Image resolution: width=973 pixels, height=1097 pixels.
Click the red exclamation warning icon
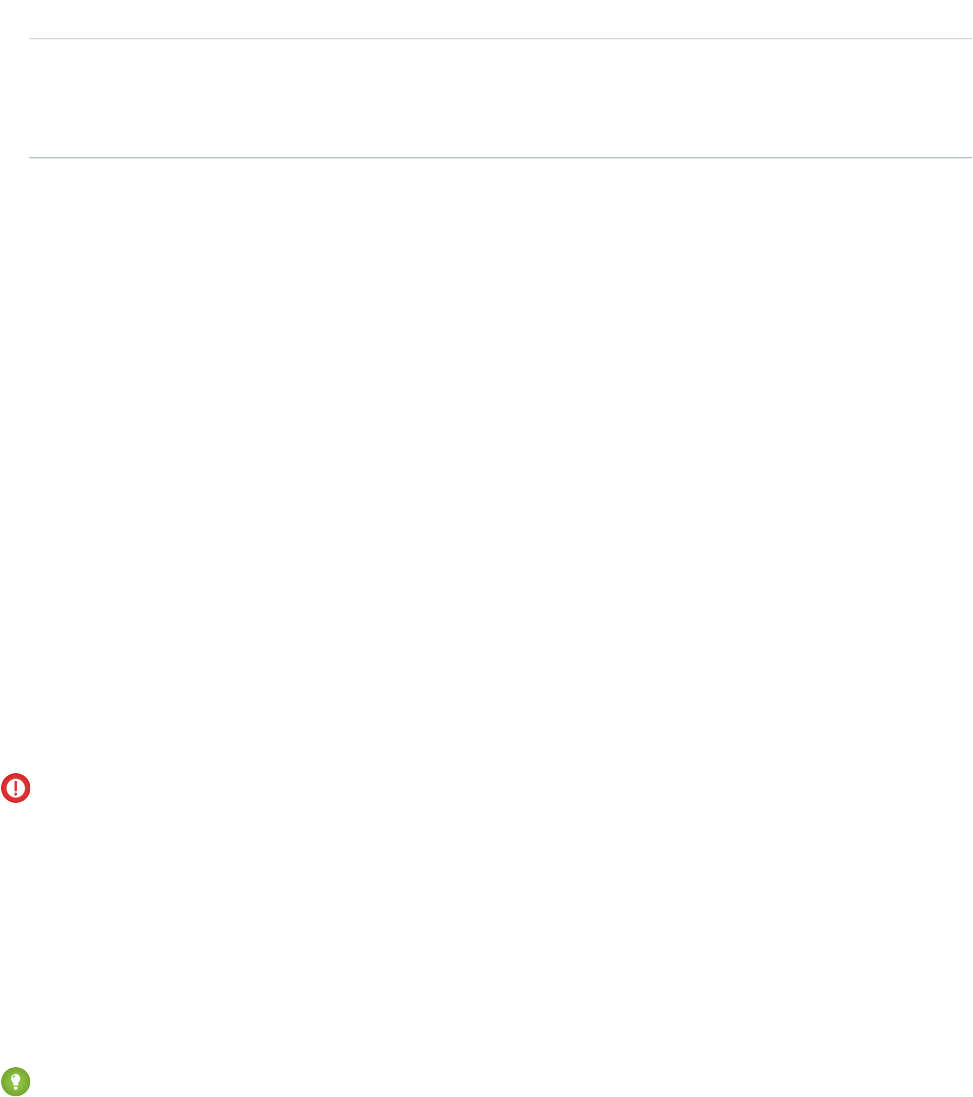click(16, 788)
